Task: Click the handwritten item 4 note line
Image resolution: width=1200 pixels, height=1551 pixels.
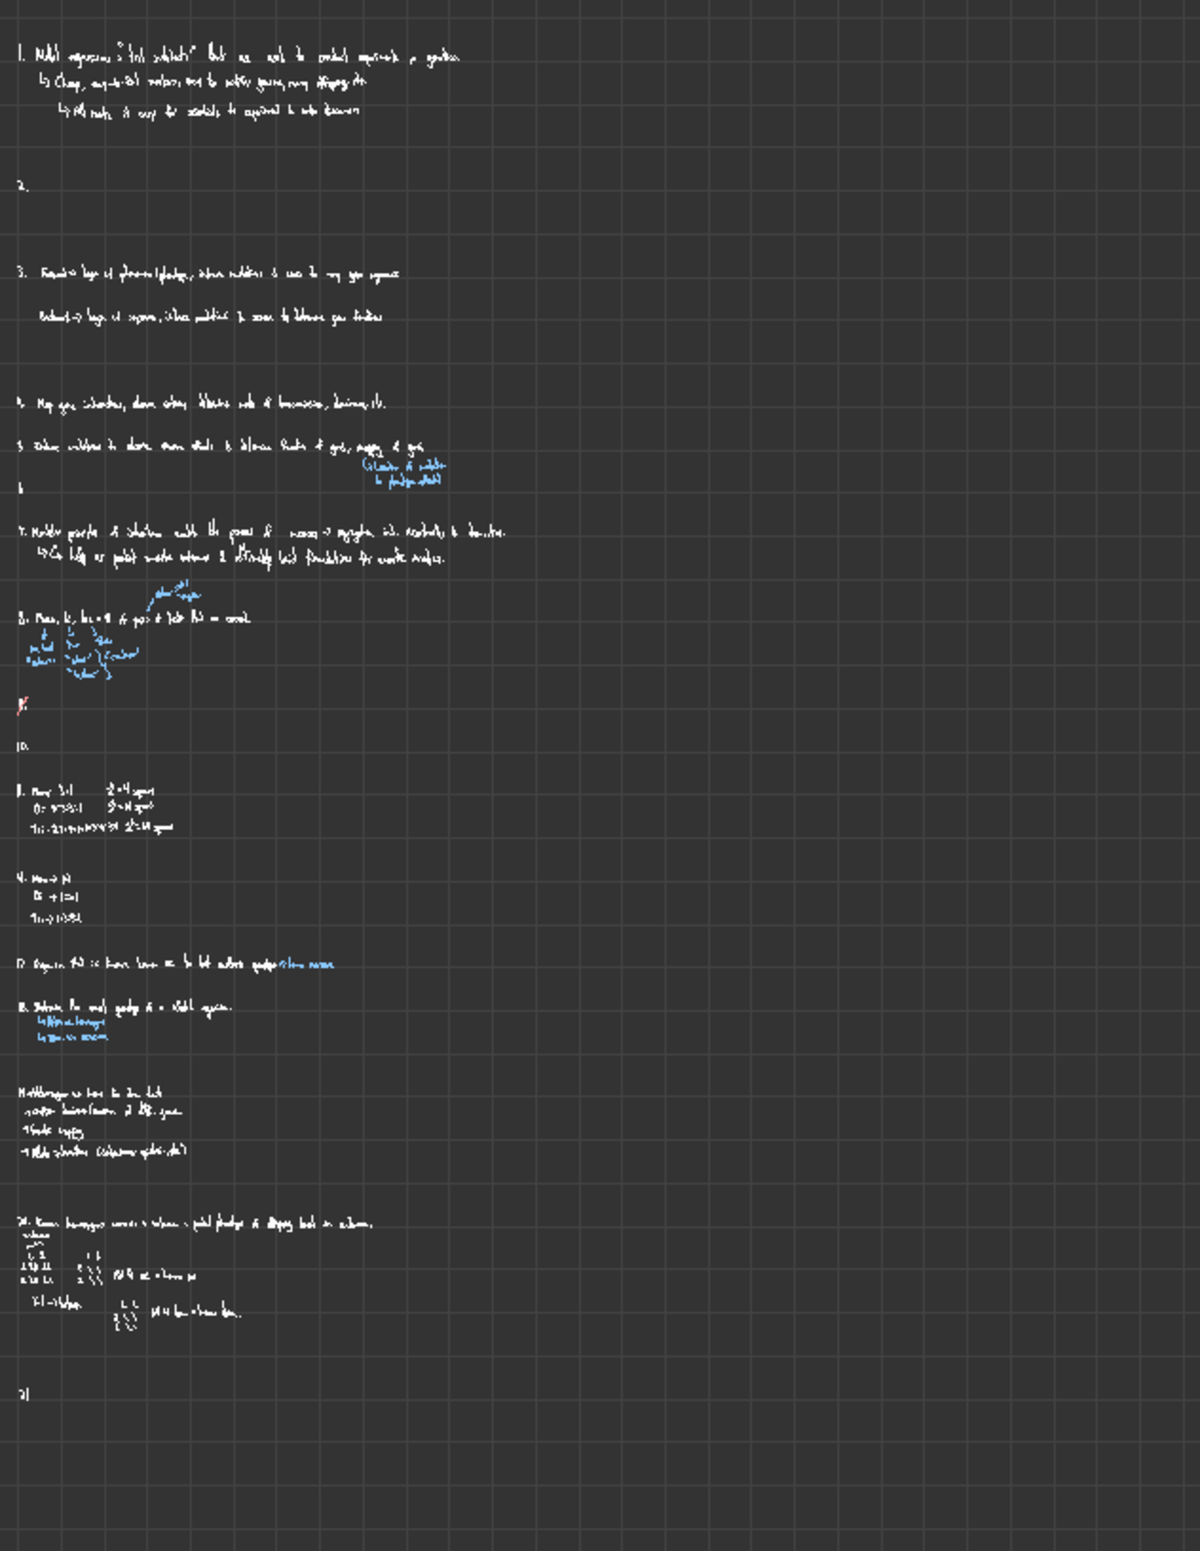Action: [200, 404]
